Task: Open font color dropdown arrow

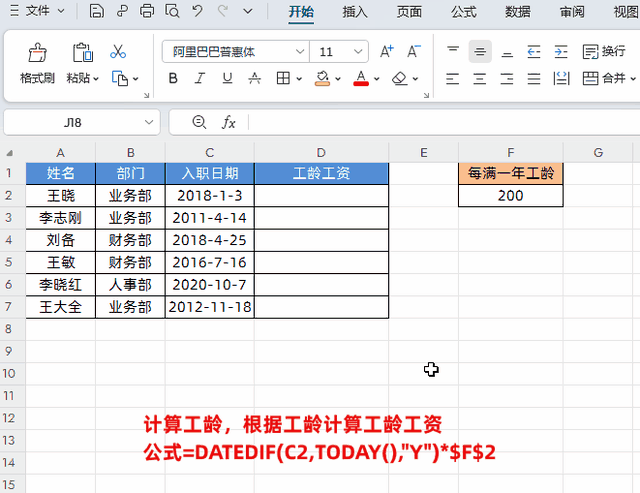Action: 377,79
